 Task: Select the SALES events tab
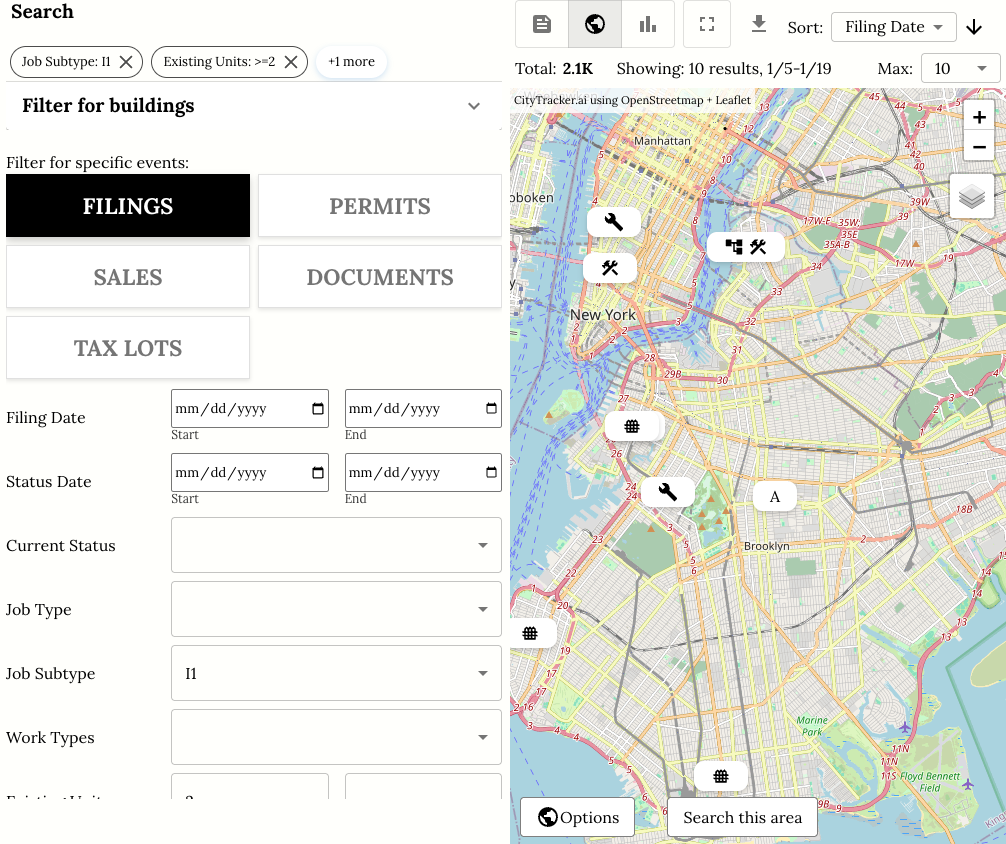pyautogui.click(x=128, y=277)
